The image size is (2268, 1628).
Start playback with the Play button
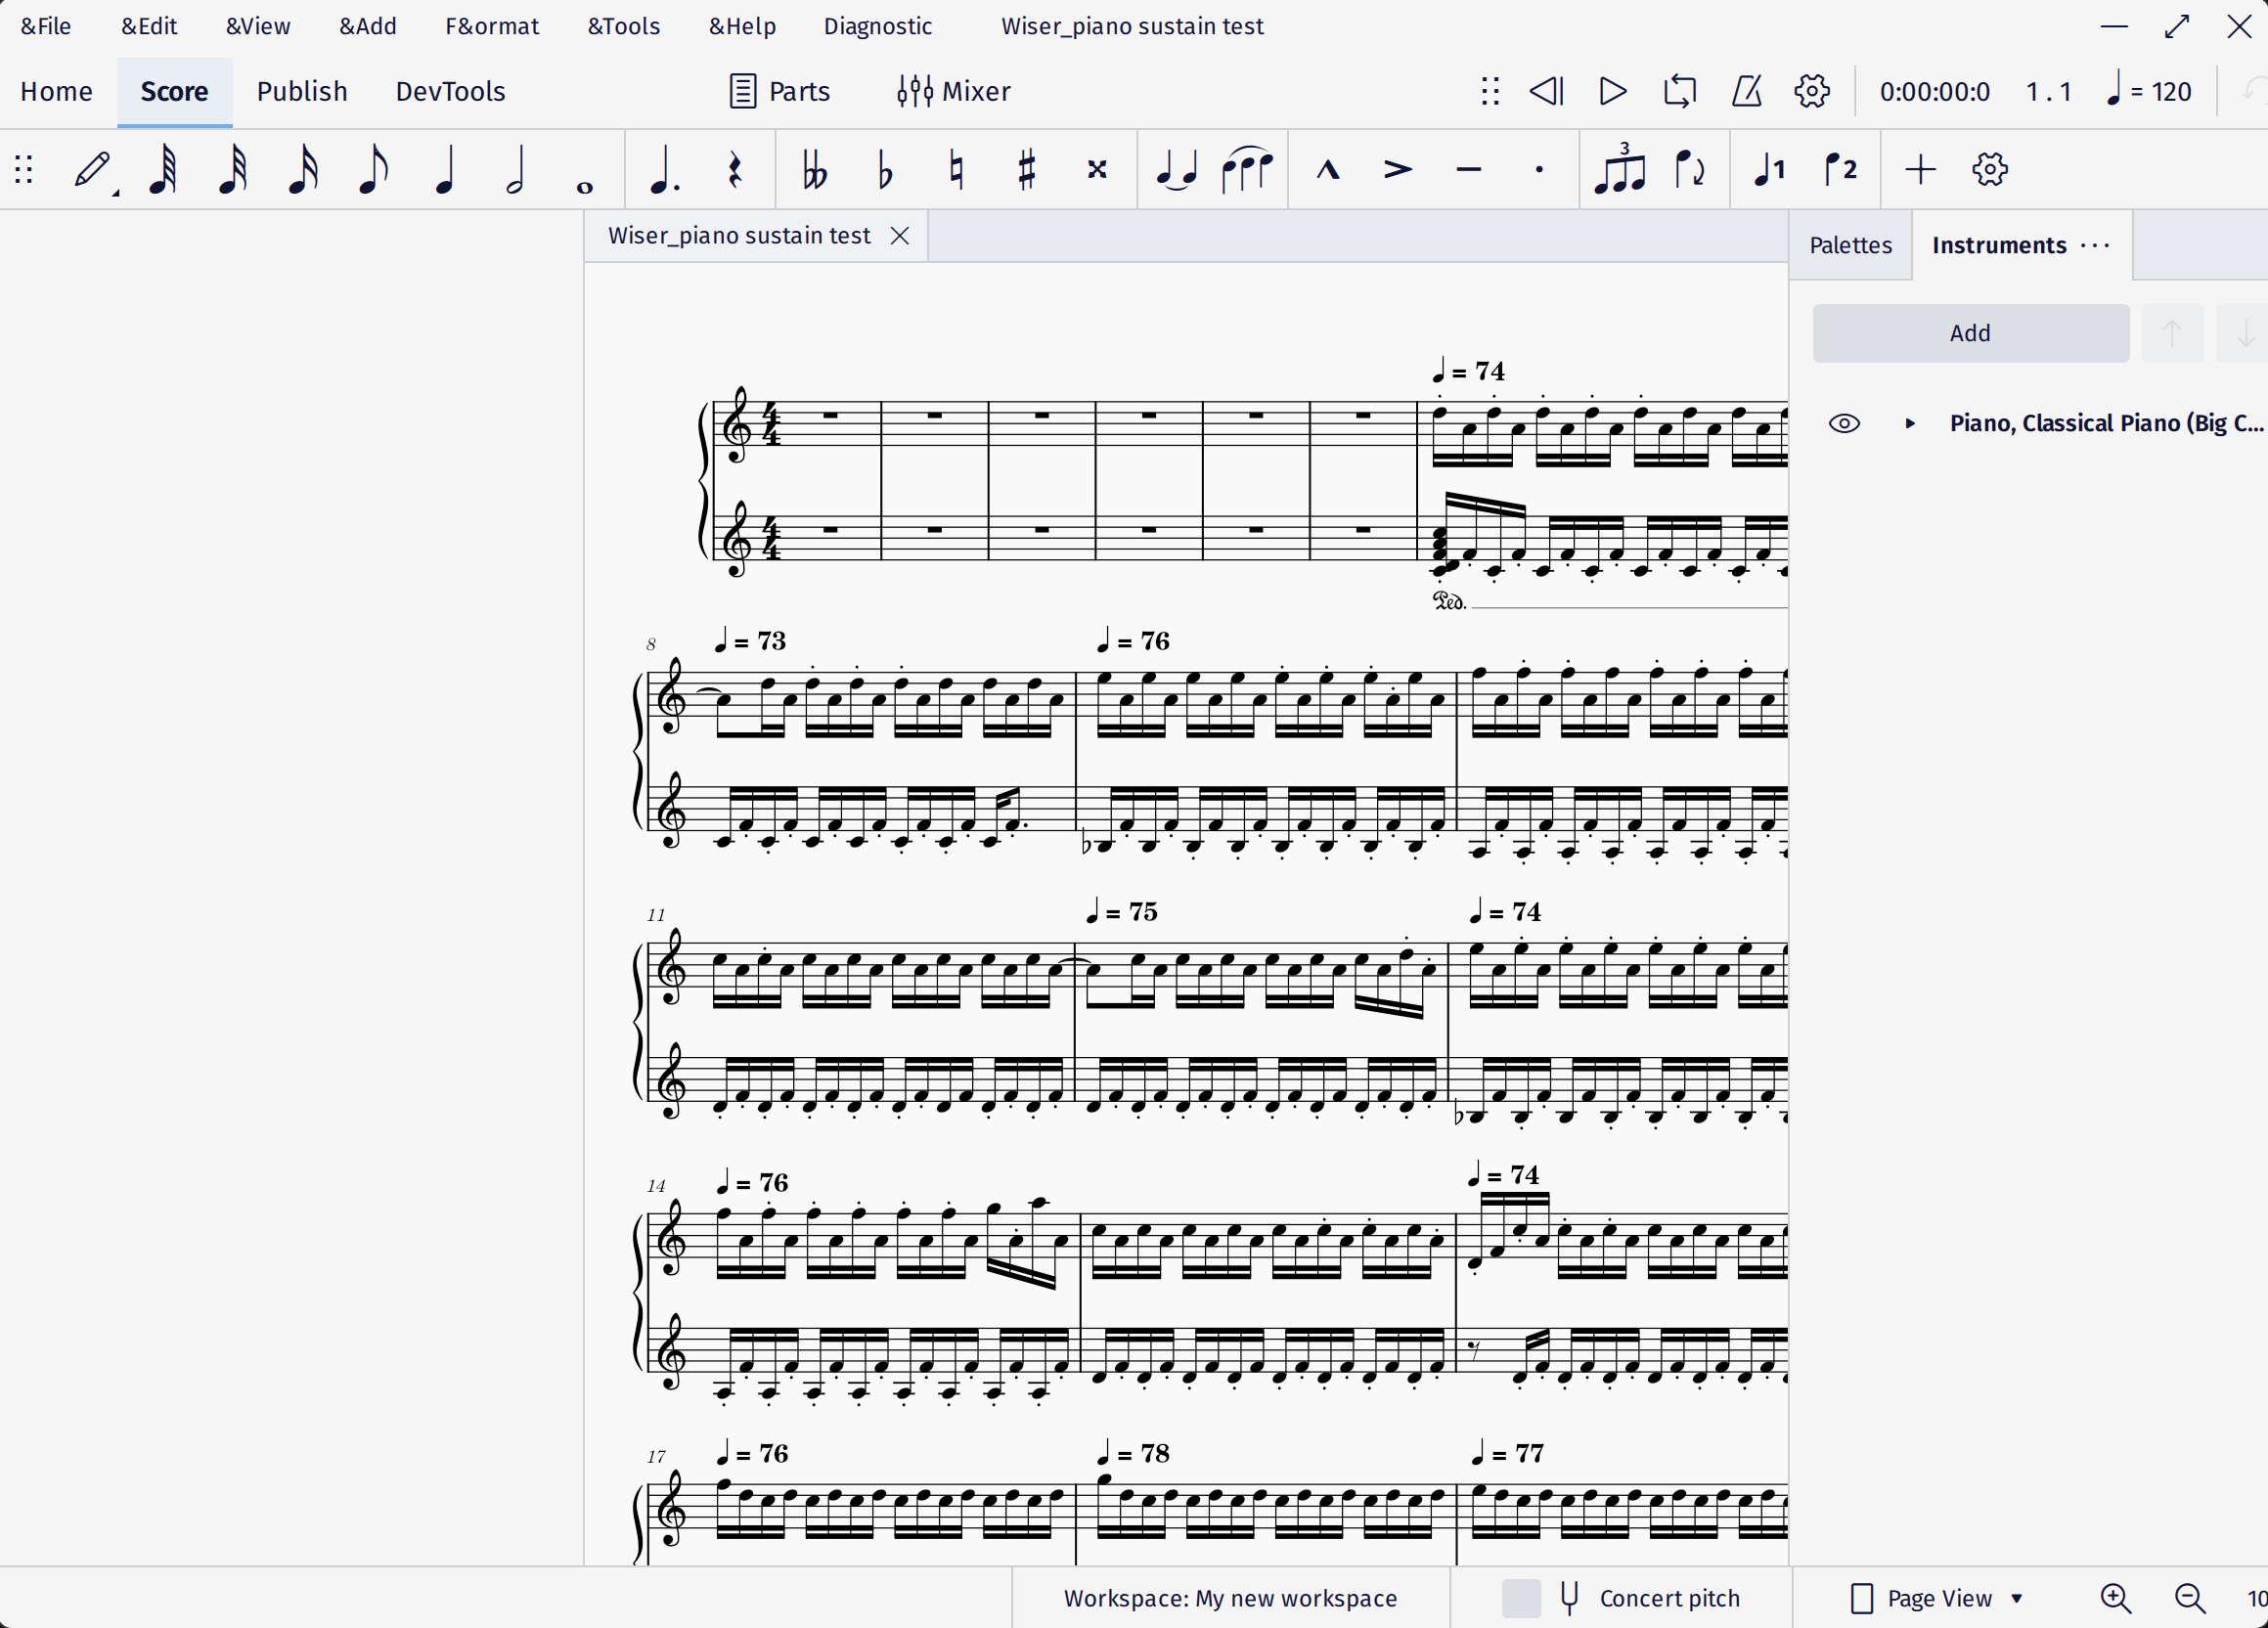pos(1610,91)
